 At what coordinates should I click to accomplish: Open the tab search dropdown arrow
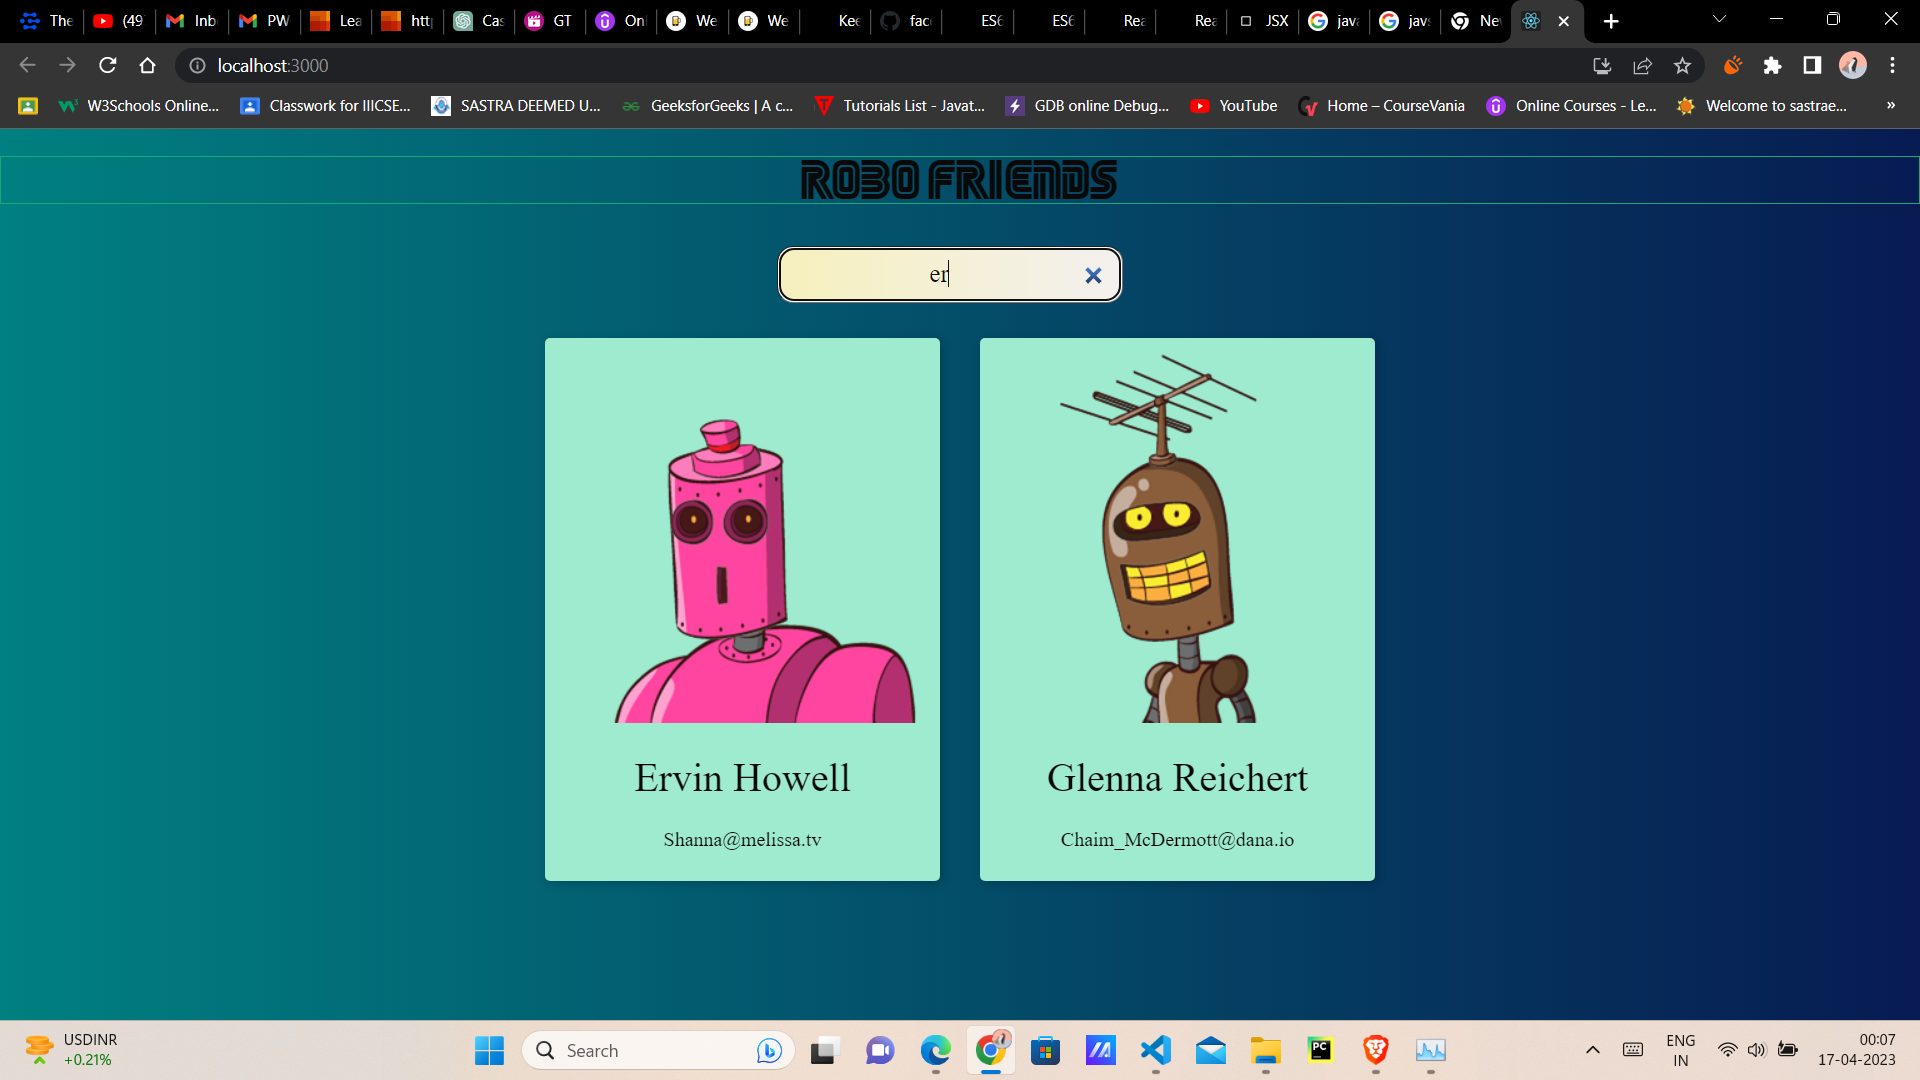(1719, 20)
